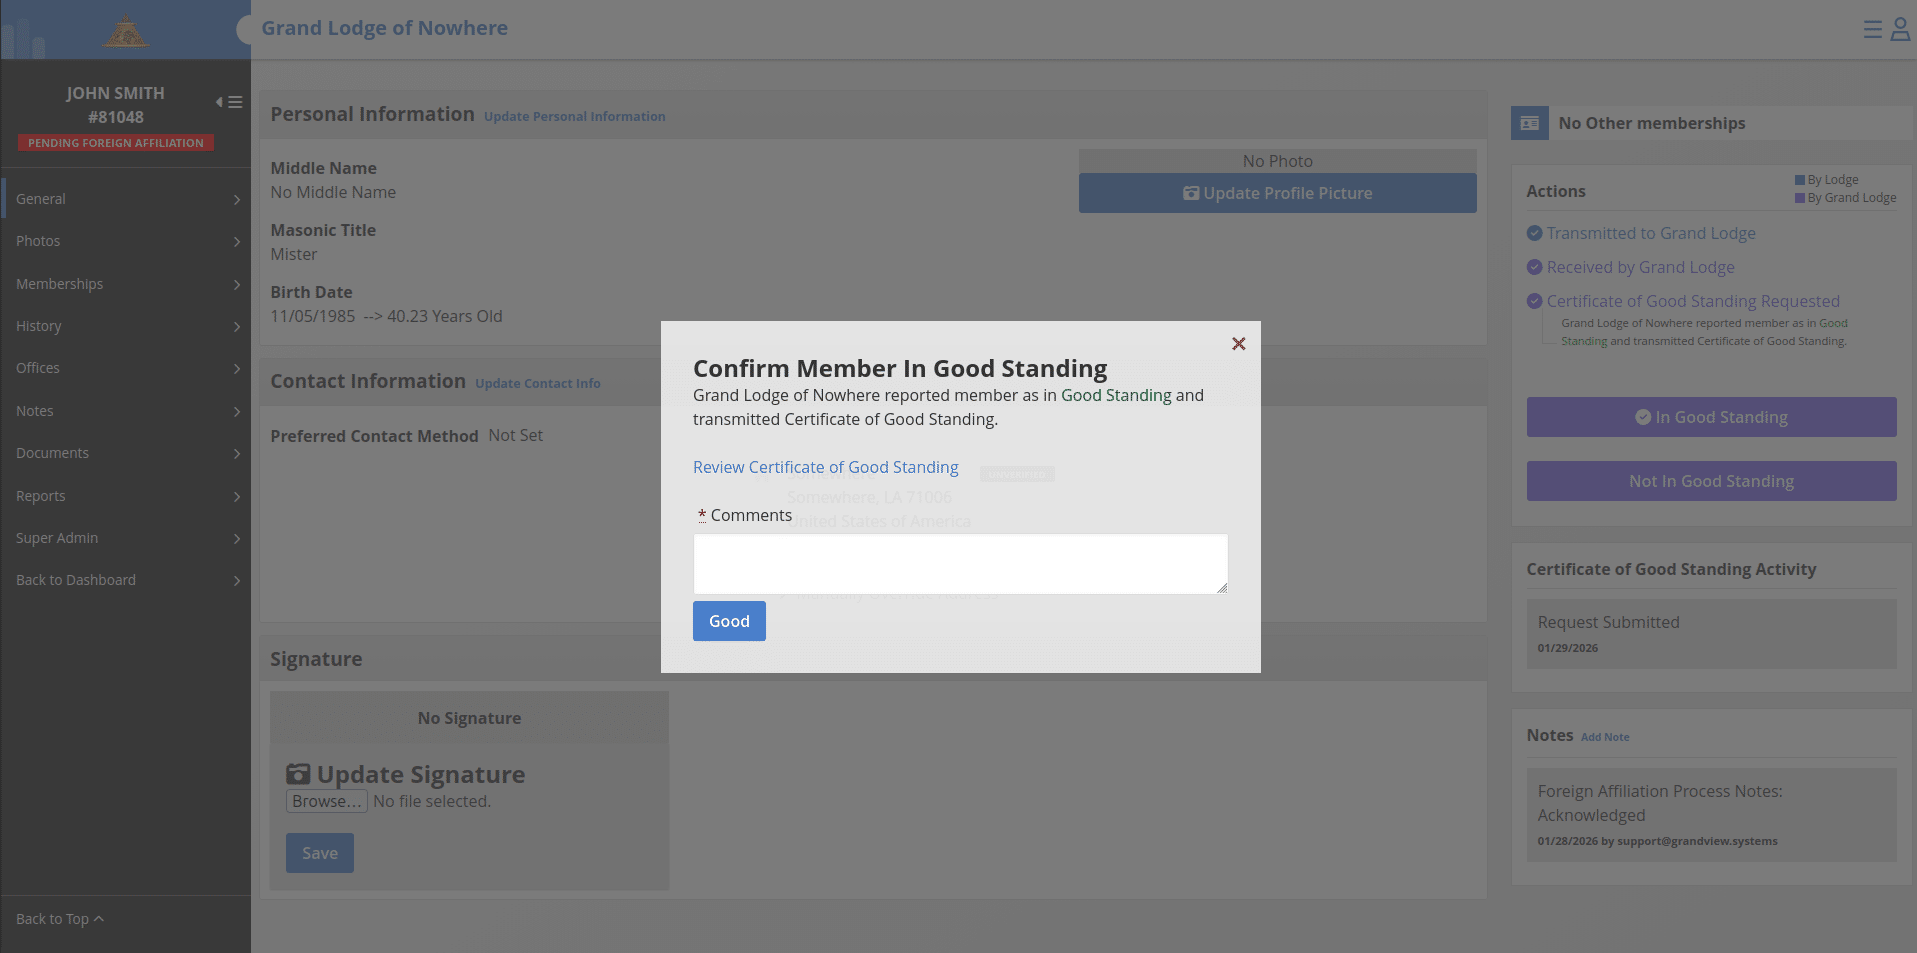This screenshot has width=1917, height=953.
Task: Click the Transmitted to Grand Lodge check icon
Action: 1534,233
